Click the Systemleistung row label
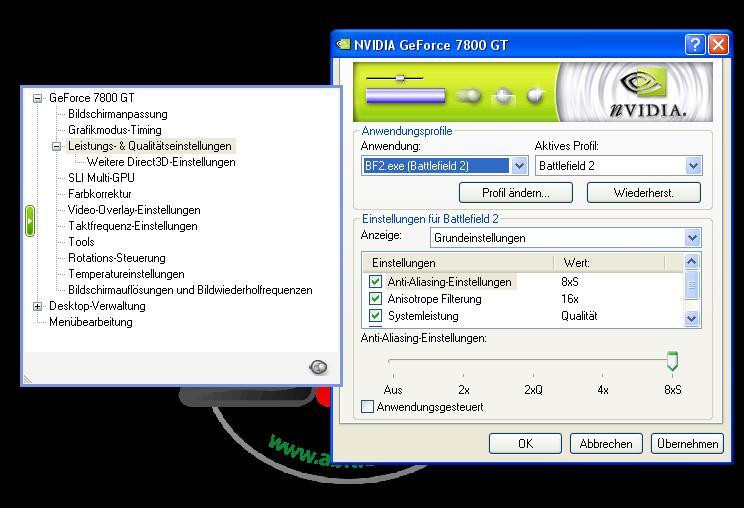Image resolution: width=744 pixels, height=508 pixels. pos(423,316)
